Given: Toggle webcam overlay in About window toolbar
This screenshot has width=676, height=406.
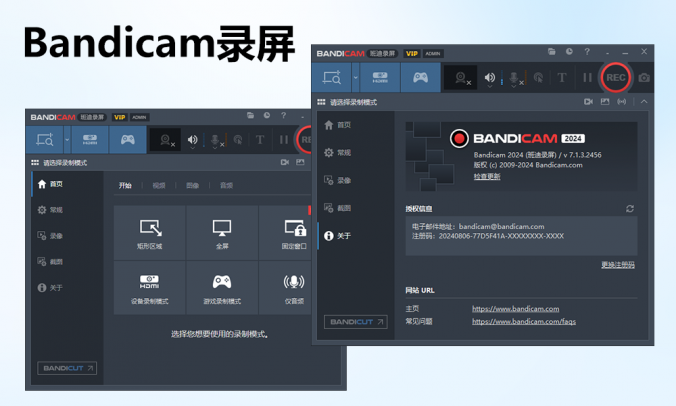Looking at the screenshot, I should (461, 78).
